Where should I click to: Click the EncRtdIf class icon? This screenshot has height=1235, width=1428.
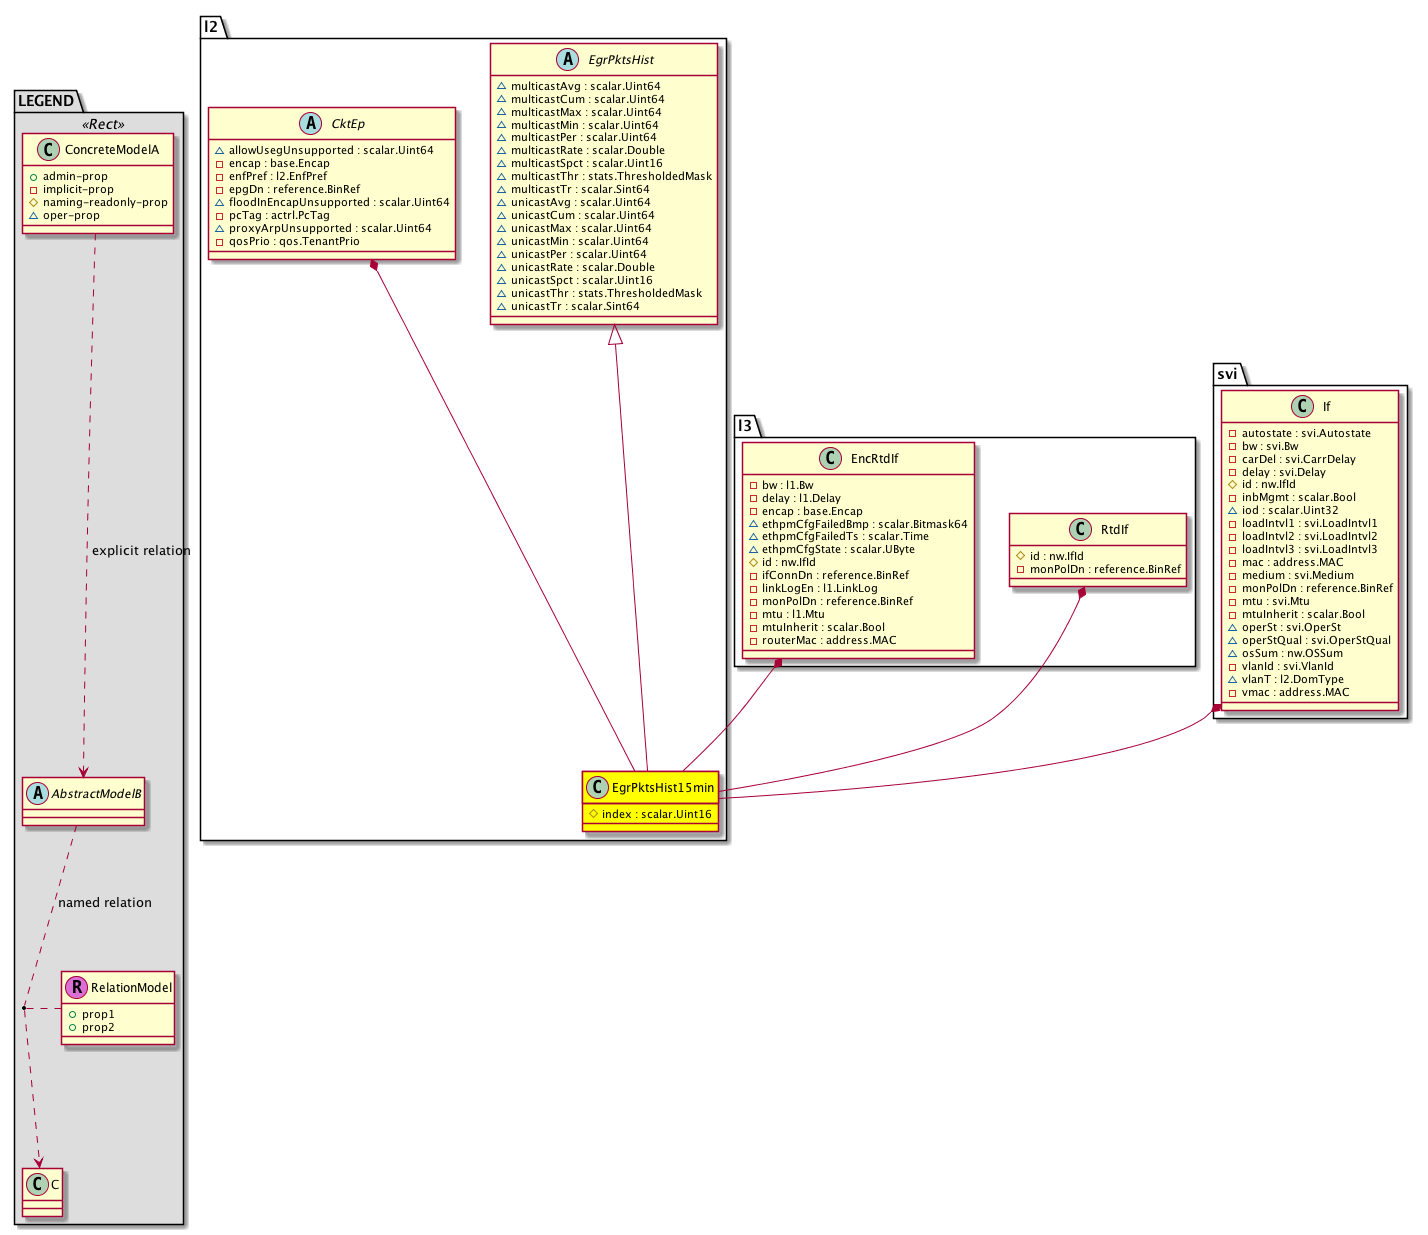[830, 459]
